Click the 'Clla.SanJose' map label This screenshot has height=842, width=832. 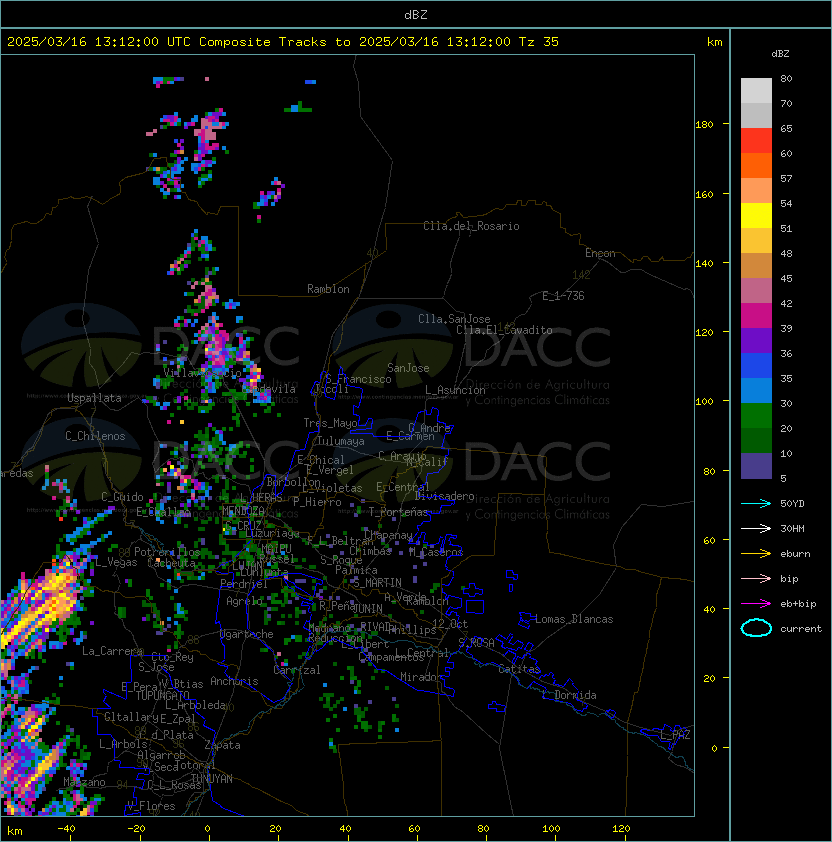tap(454, 319)
